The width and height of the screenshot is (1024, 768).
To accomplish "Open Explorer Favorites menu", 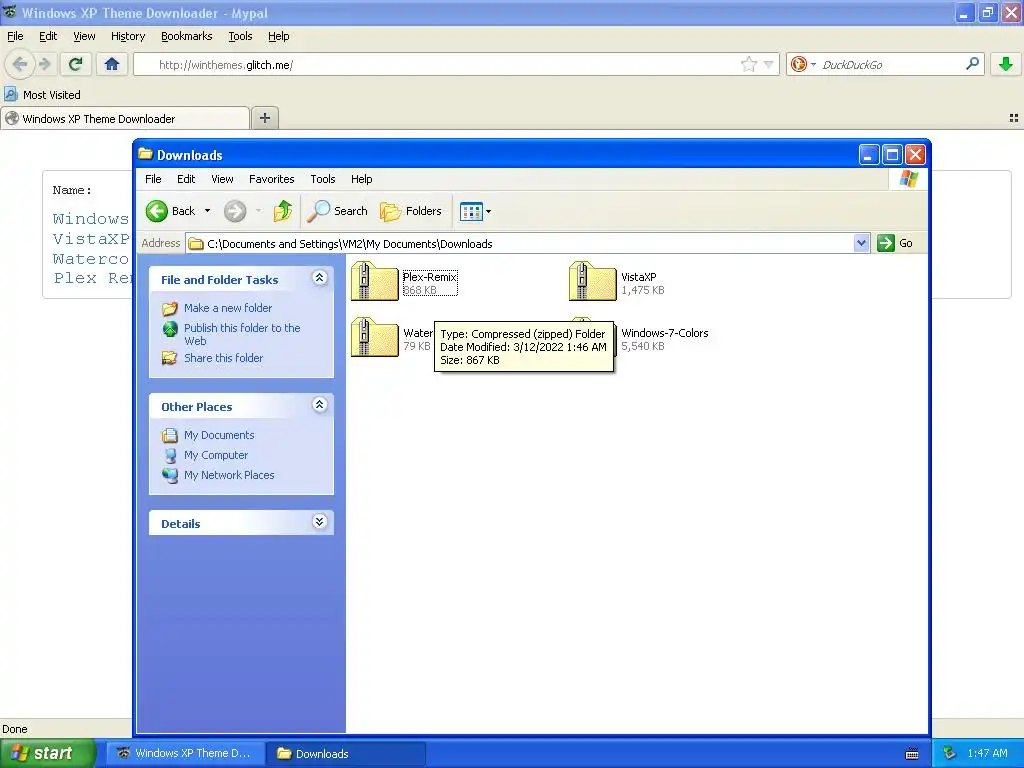I will (x=271, y=179).
